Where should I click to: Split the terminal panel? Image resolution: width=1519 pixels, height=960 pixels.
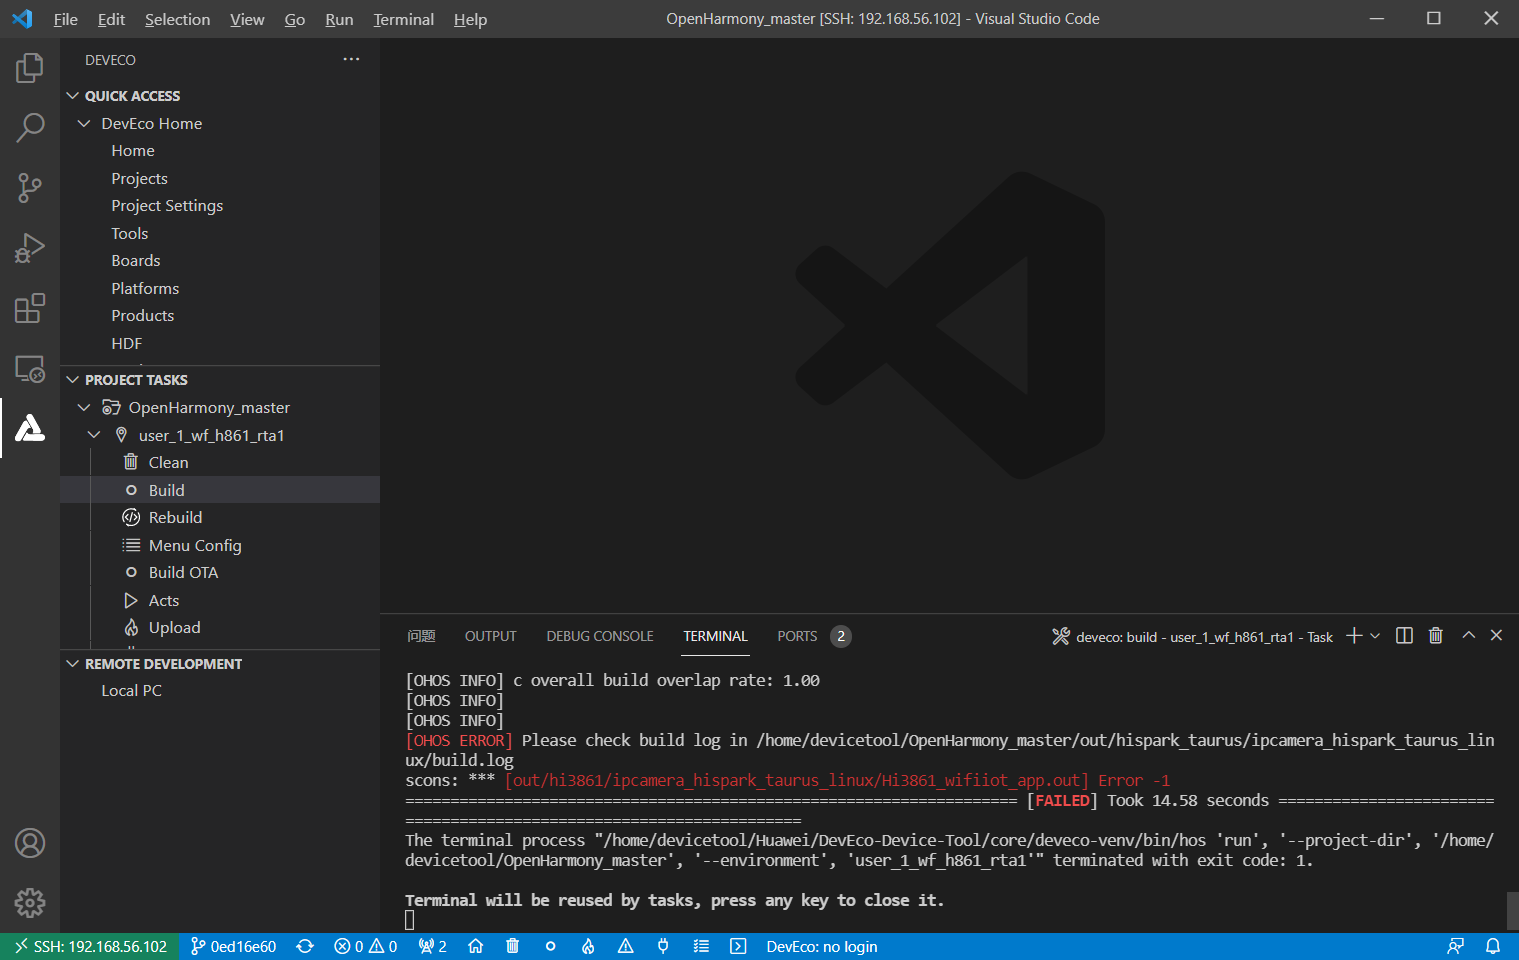pos(1404,636)
